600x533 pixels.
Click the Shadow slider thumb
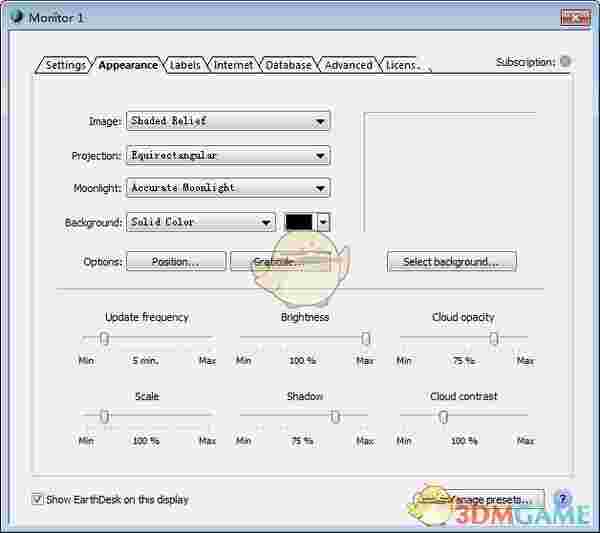click(335, 416)
